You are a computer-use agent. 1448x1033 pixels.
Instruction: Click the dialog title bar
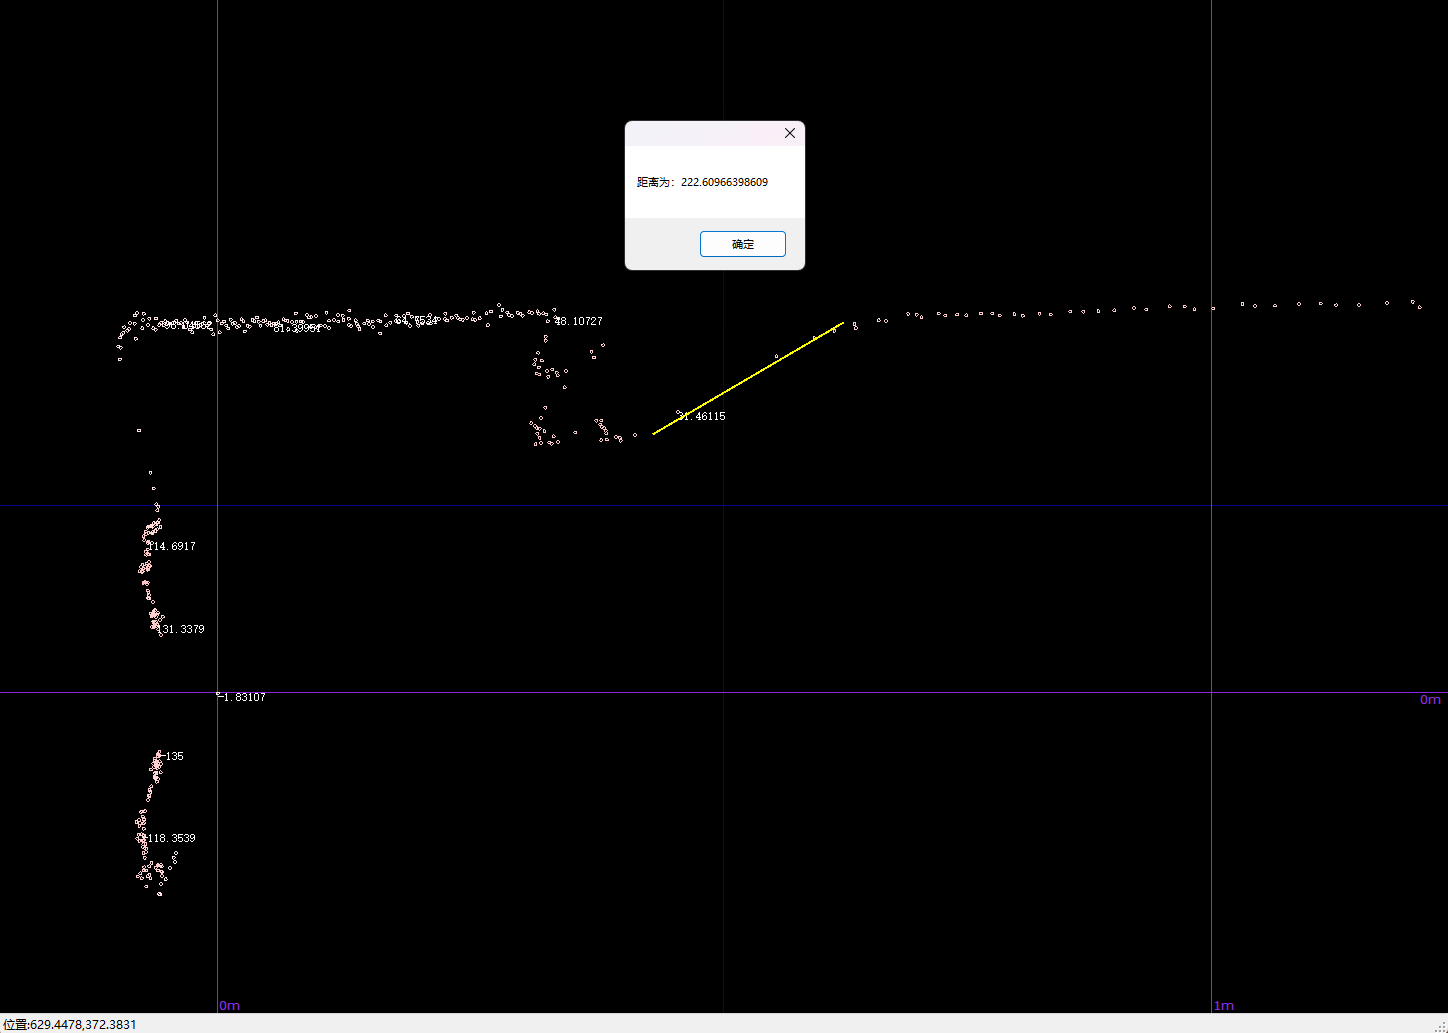[700, 133]
